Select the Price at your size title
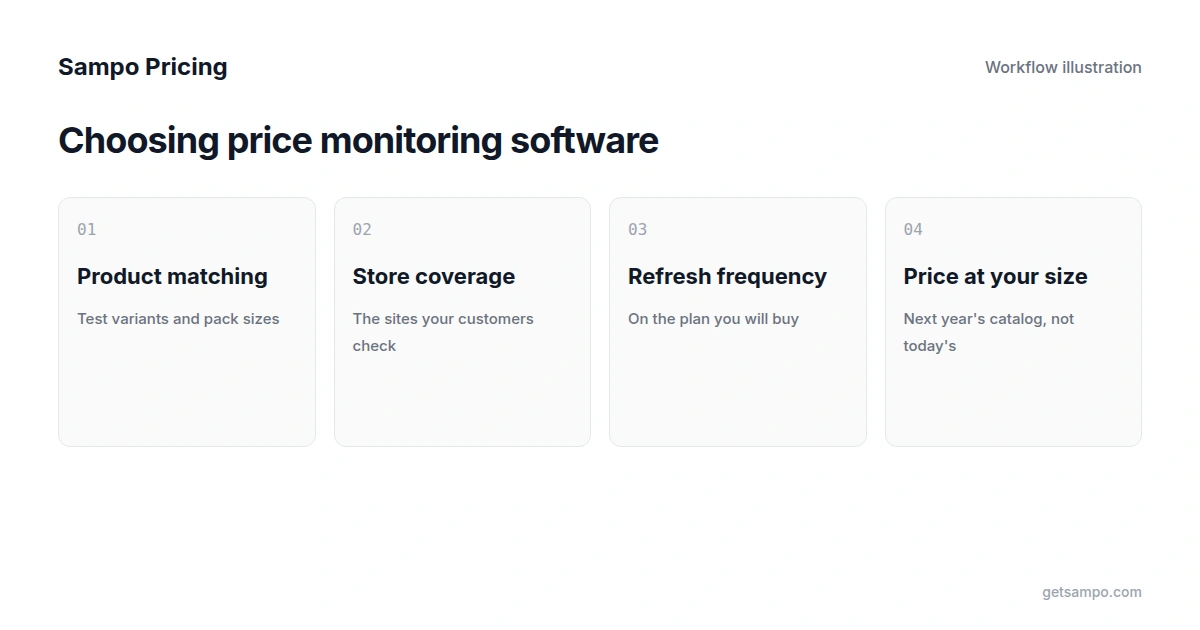This screenshot has height=630, width=1200. (995, 276)
